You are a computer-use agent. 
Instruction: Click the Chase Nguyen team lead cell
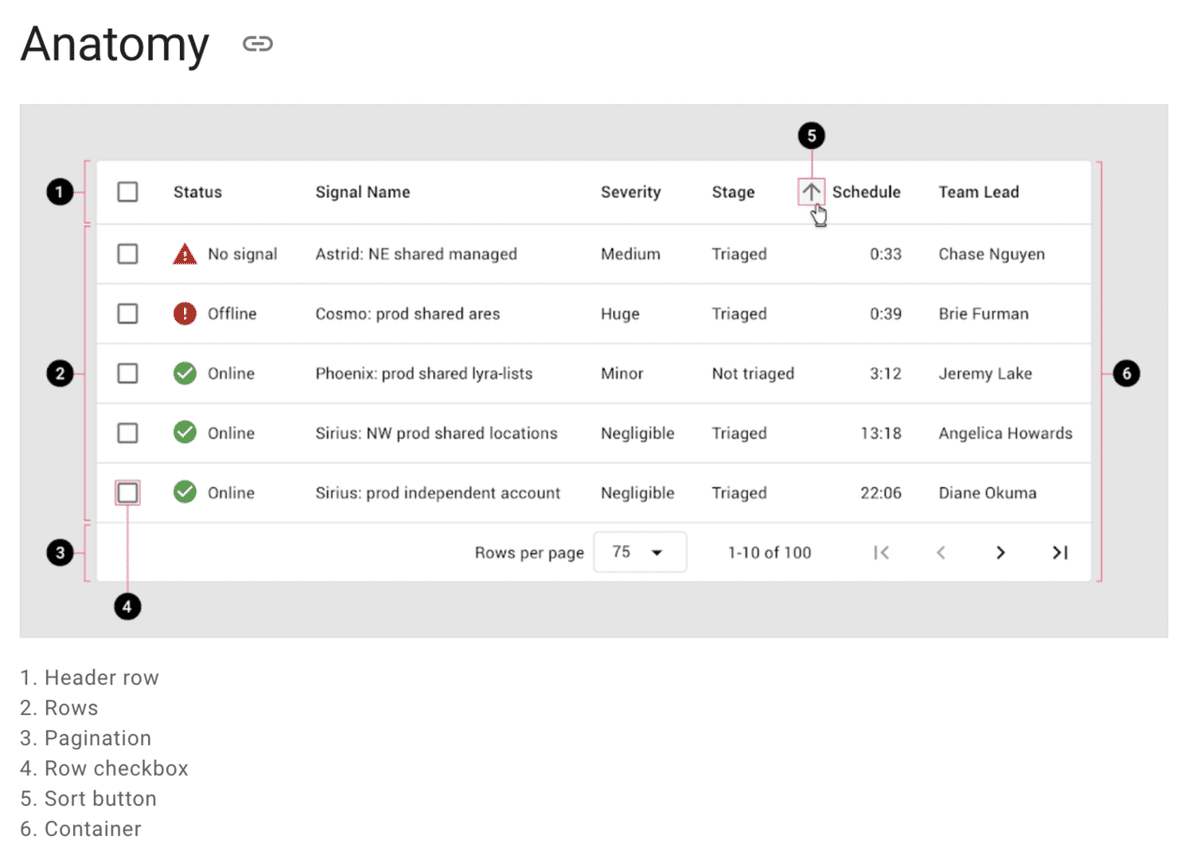click(x=991, y=254)
